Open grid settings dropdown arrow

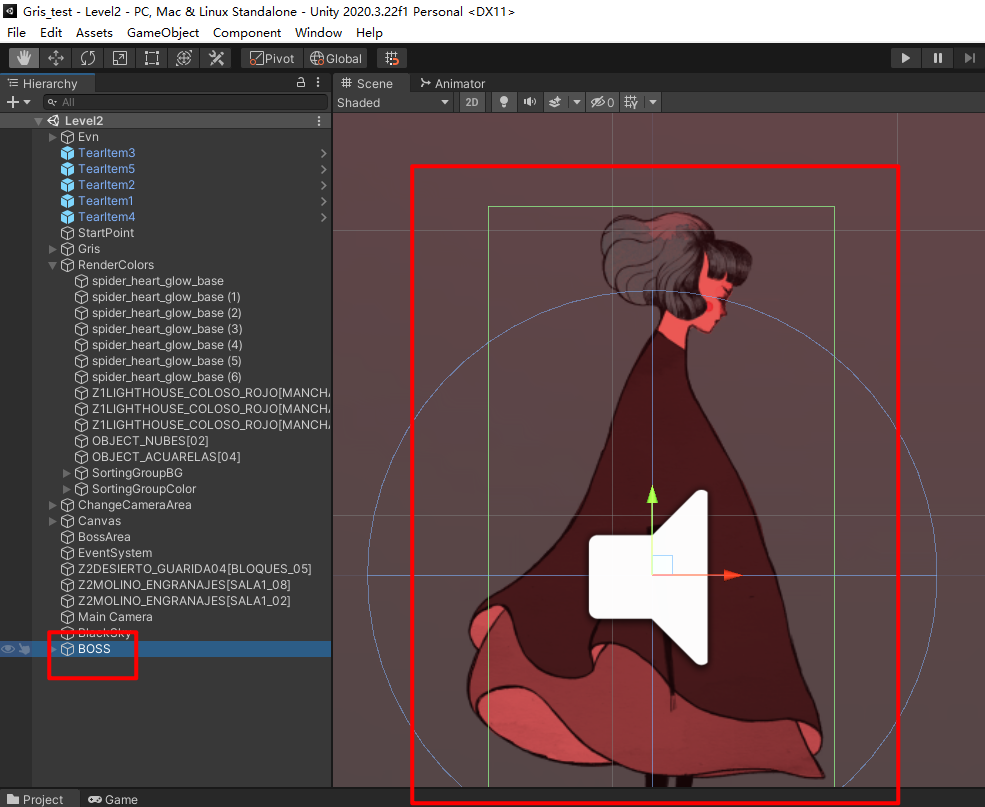[x=653, y=102]
